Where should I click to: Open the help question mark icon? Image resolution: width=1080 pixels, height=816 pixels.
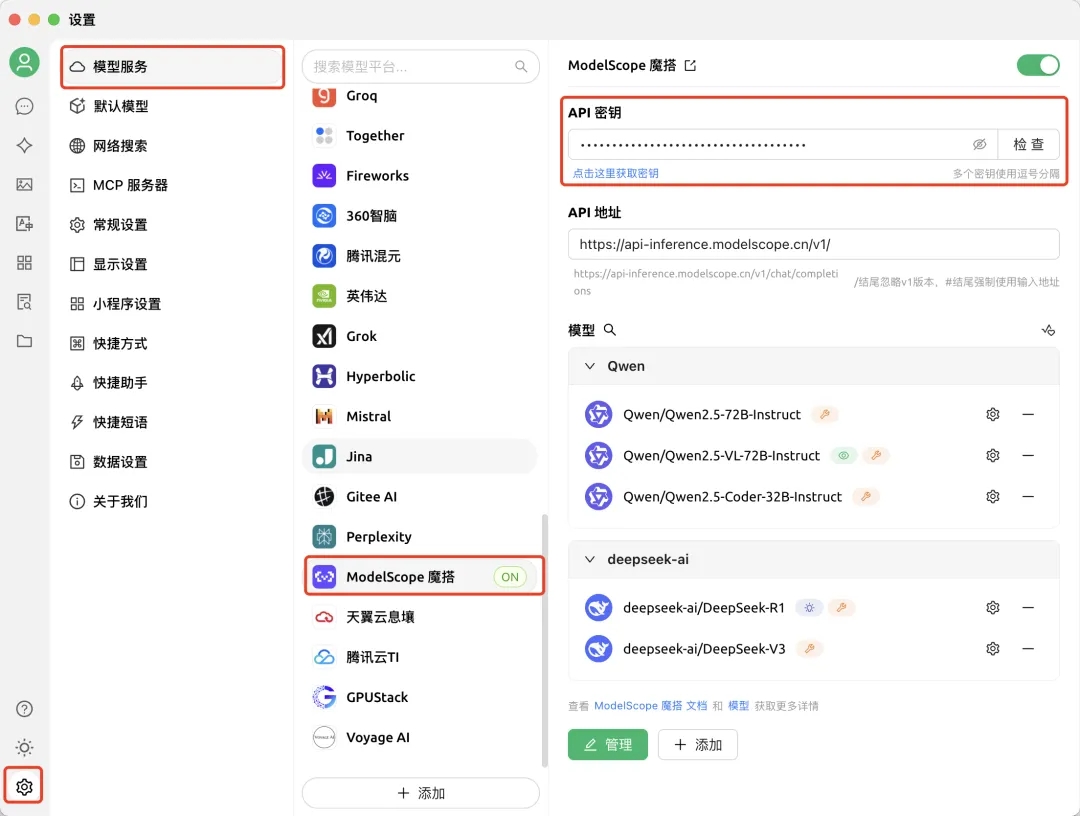[24, 709]
